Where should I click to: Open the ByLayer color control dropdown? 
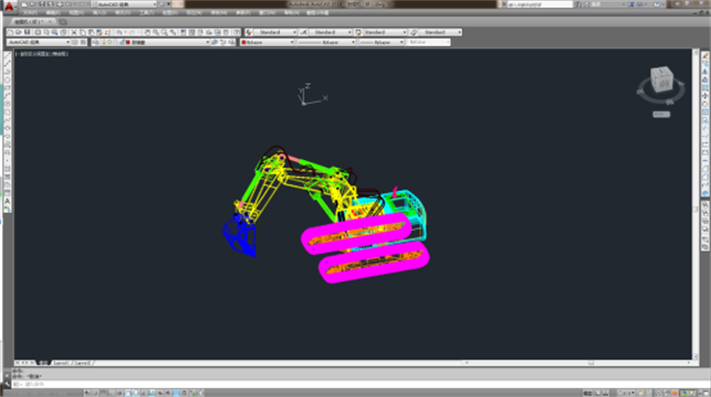pyautogui.click(x=268, y=42)
